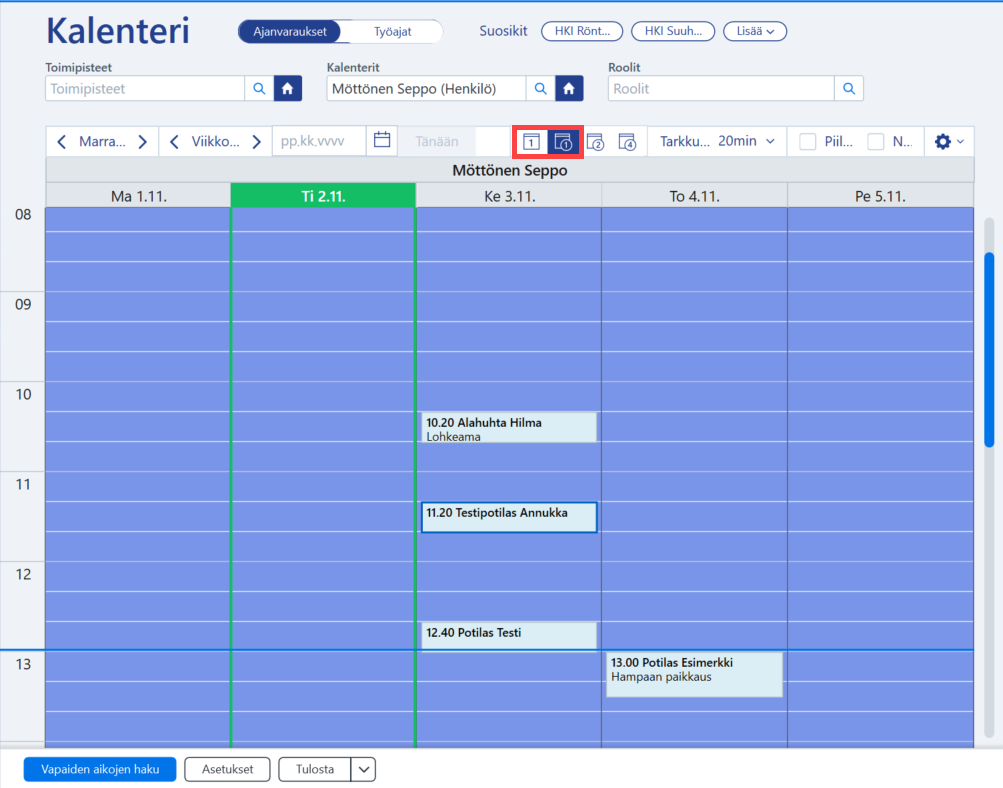Select the single day view icon
This screenshot has height=788, width=1003.
[532, 141]
